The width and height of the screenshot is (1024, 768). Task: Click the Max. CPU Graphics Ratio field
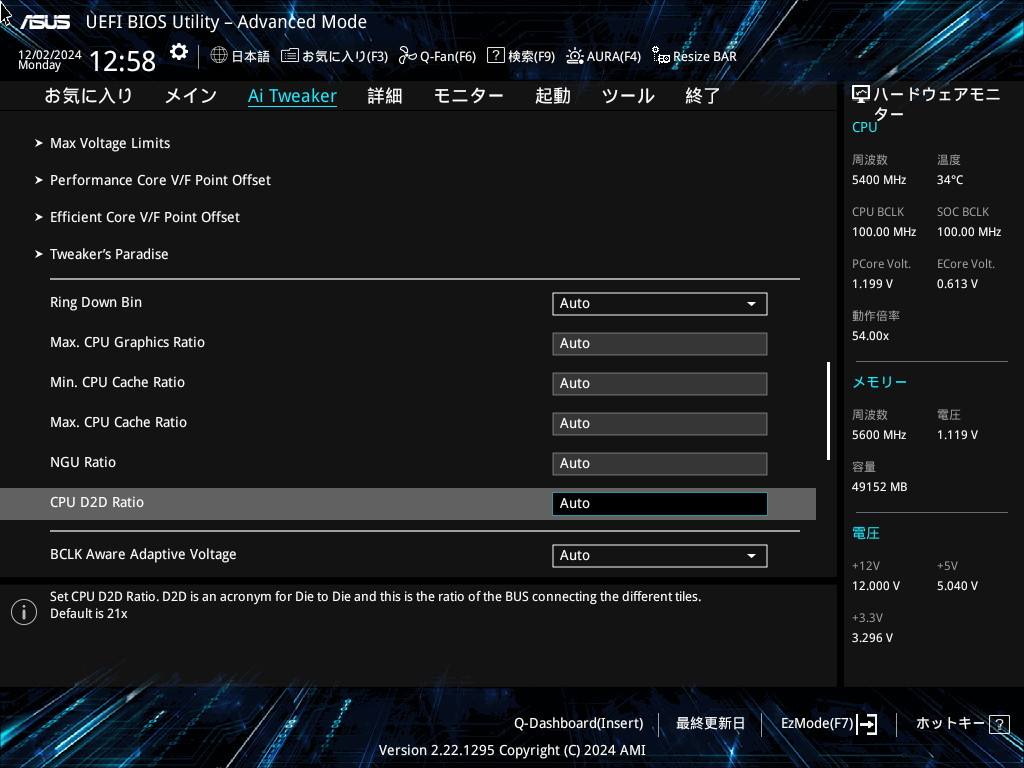[x=660, y=344]
